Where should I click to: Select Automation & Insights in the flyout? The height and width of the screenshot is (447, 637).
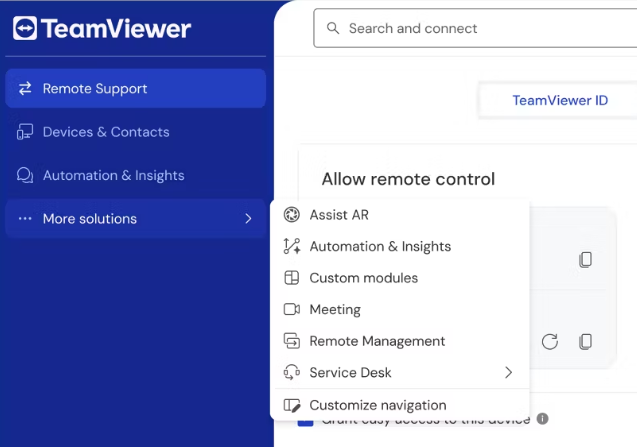[x=402, y=246]
